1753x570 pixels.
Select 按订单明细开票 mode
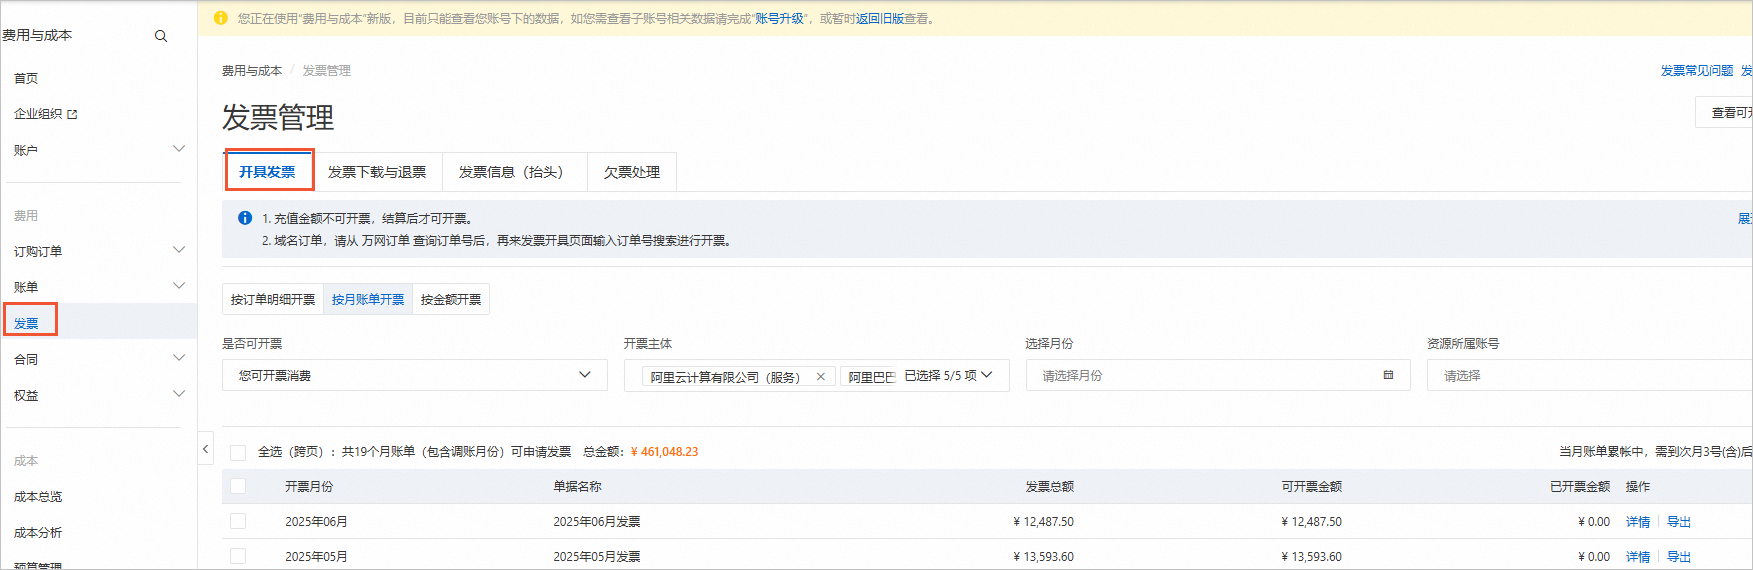(273, 299)
